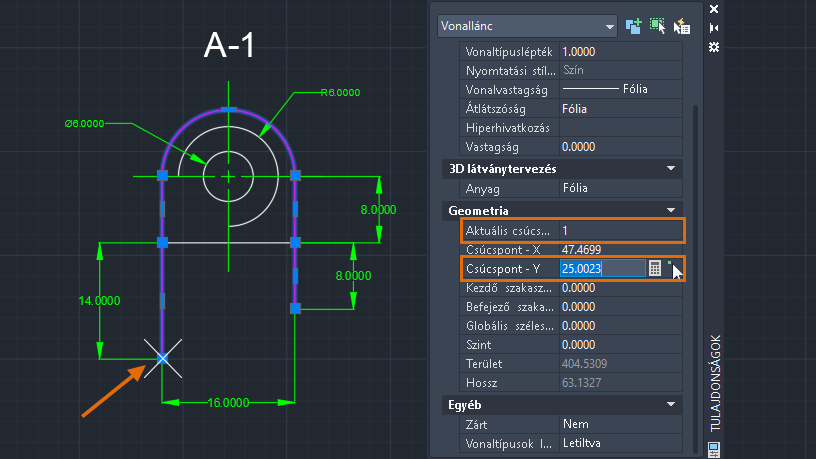Click the Ø6.0000 diameter dimension text

pos(84,123)
